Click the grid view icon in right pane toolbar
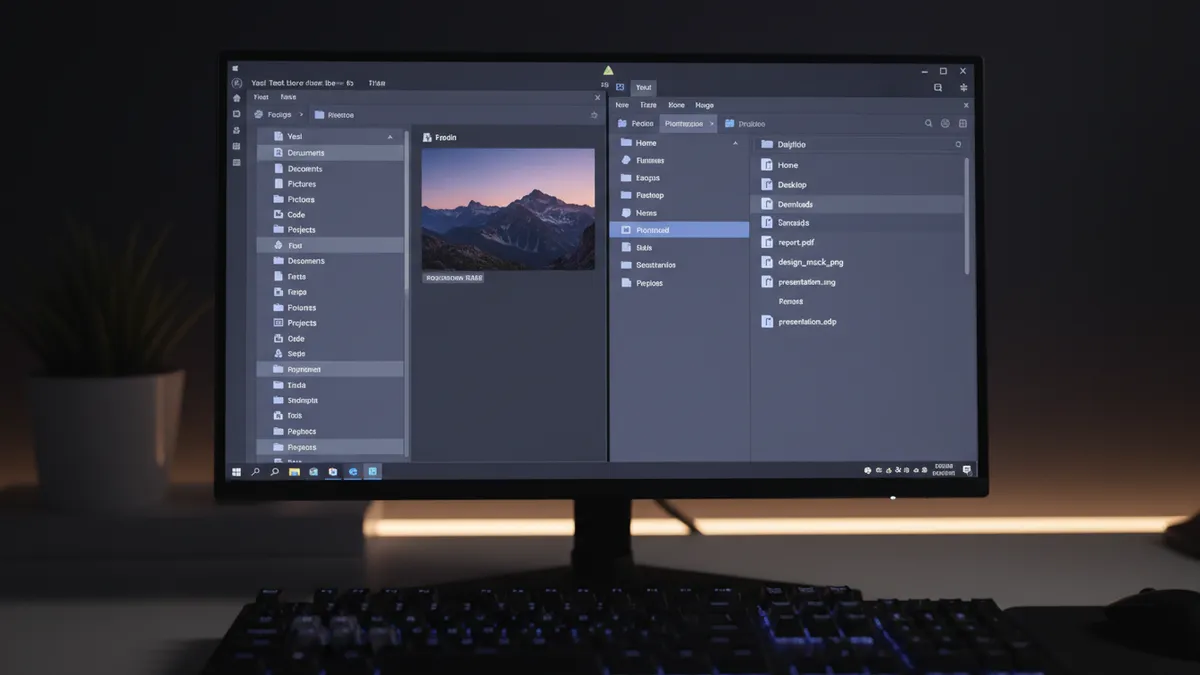Screen dimensions: 1200x675 (x=963, y=124)
